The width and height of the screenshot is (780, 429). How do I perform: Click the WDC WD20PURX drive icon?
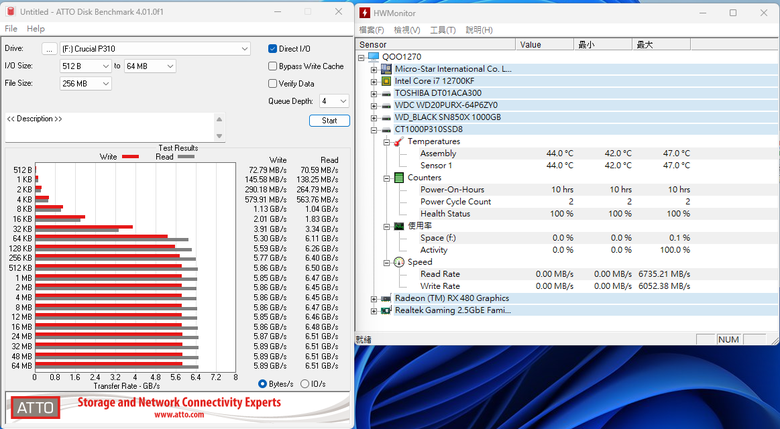coord(386,105)
